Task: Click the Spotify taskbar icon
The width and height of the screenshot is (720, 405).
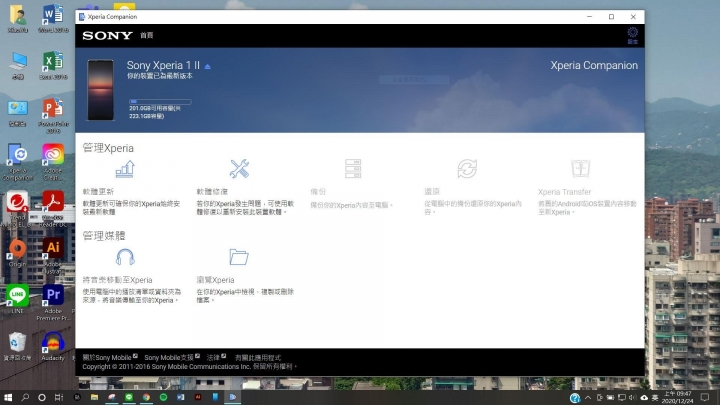Action: (x=163, y=397)
